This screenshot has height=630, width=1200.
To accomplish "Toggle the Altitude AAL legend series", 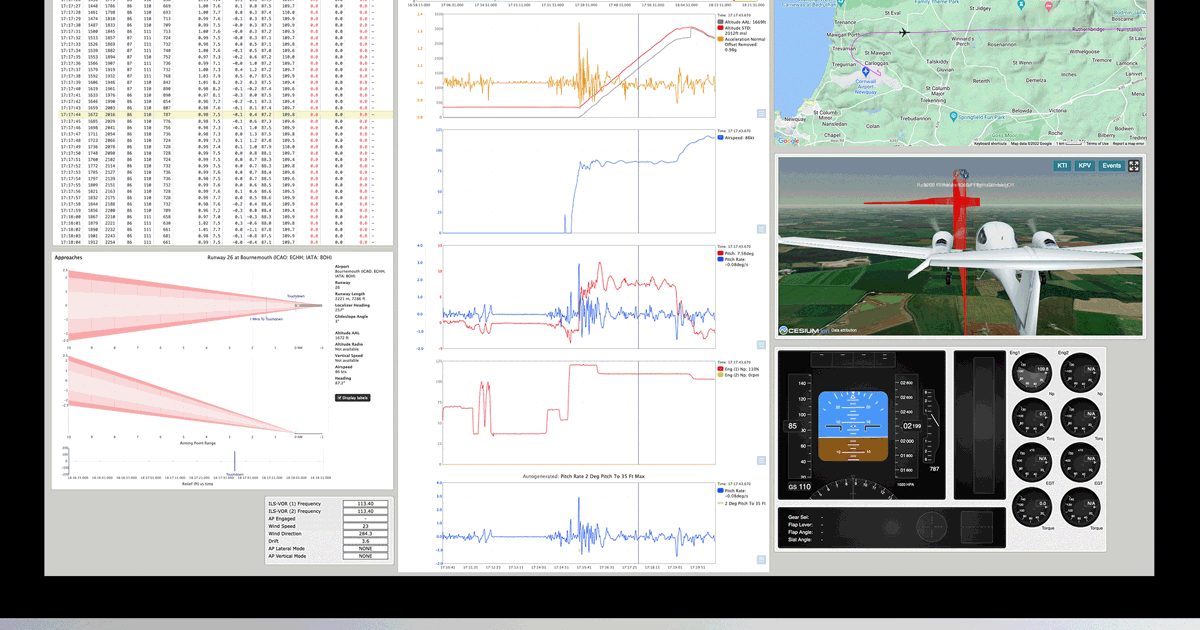I will pos(742,21).
